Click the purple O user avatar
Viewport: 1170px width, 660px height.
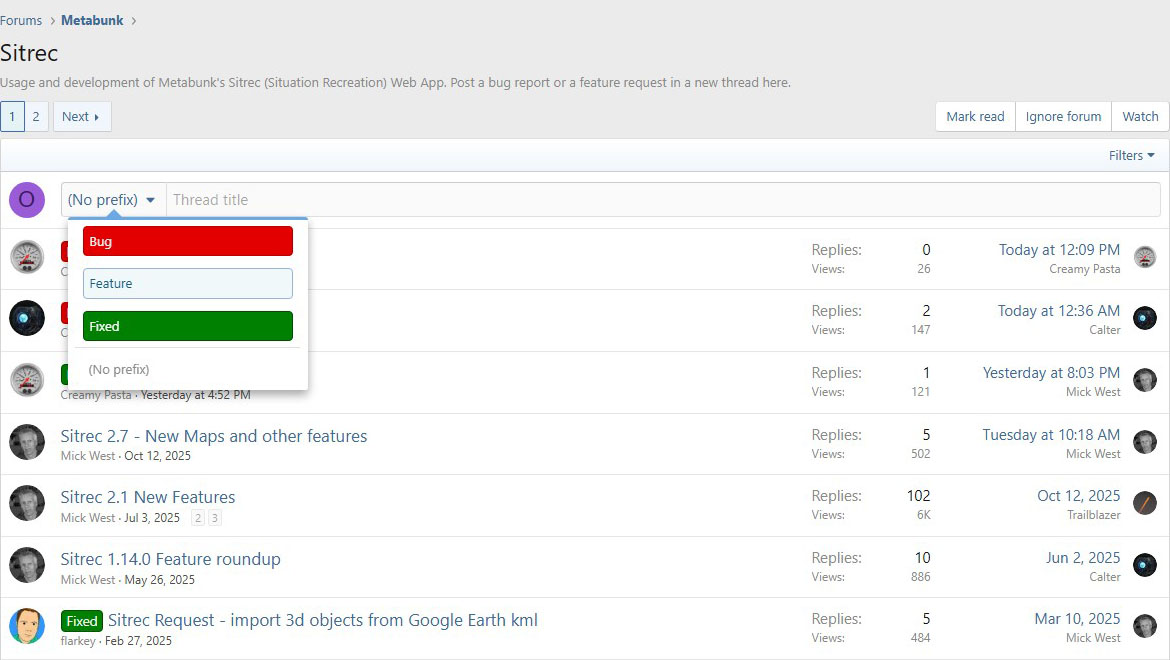point(27,200)
